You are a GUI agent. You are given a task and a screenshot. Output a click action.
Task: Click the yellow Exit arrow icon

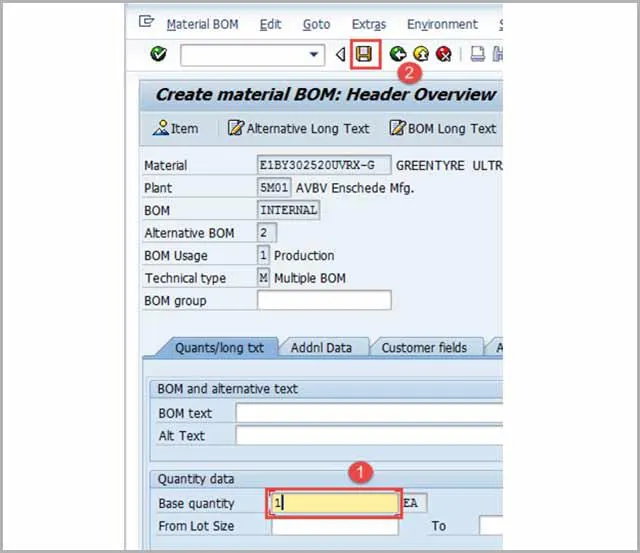[x=421, y=54]
